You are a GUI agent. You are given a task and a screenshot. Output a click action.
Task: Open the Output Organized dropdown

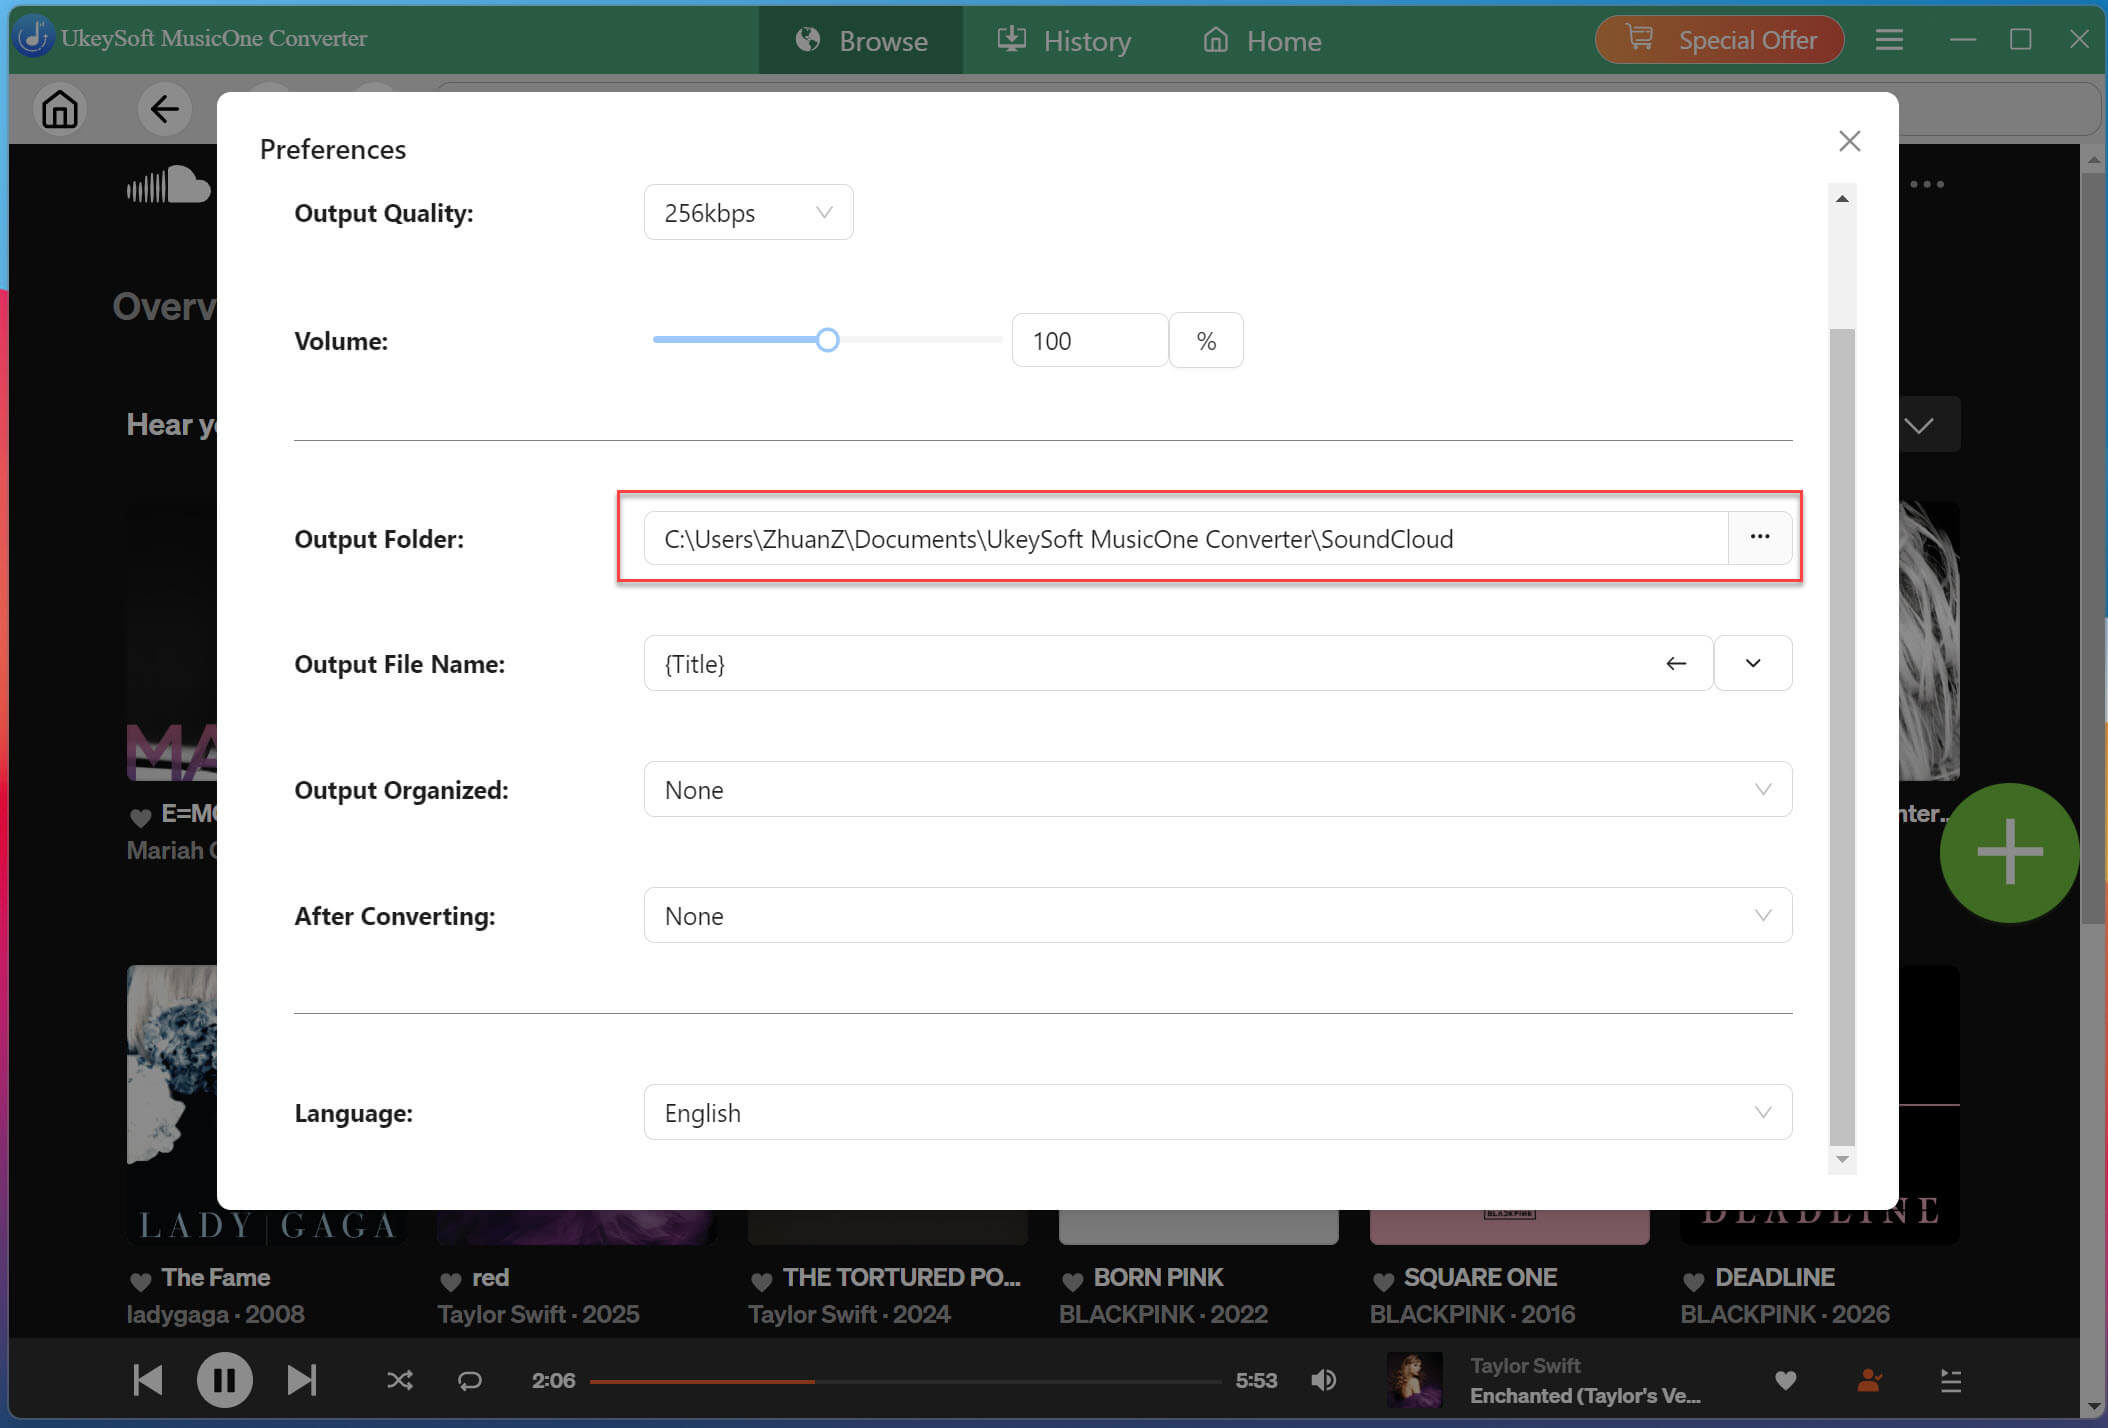point(1218,790)
